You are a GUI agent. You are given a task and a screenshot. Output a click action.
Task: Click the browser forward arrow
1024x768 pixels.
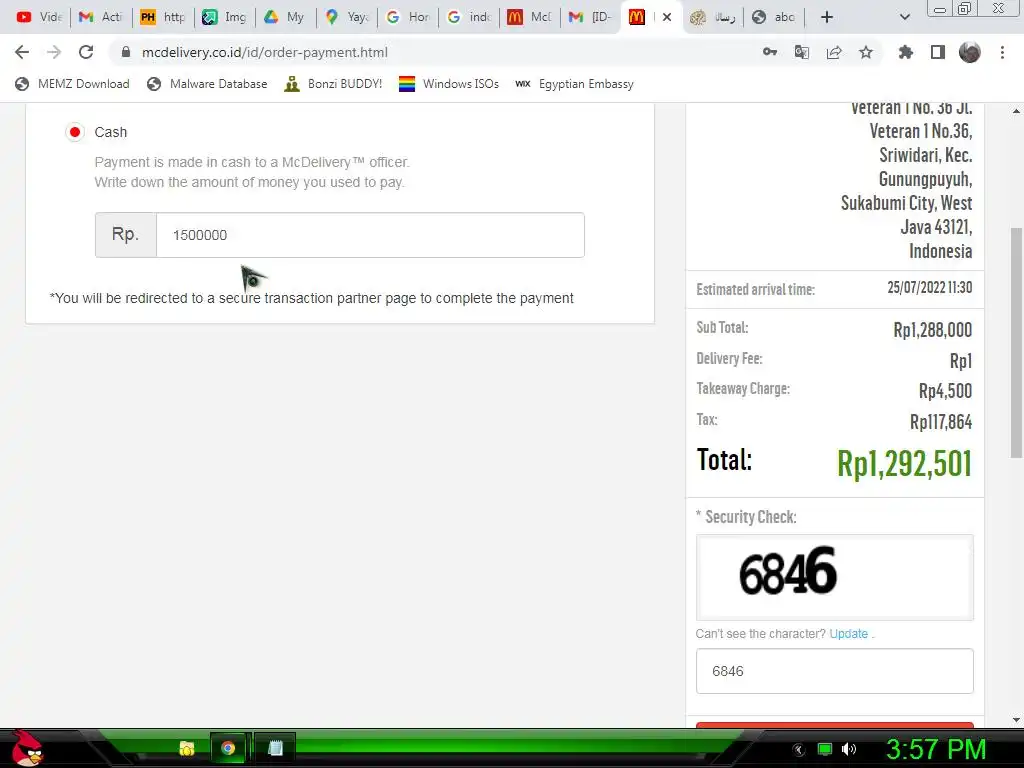tap(54, 52)
